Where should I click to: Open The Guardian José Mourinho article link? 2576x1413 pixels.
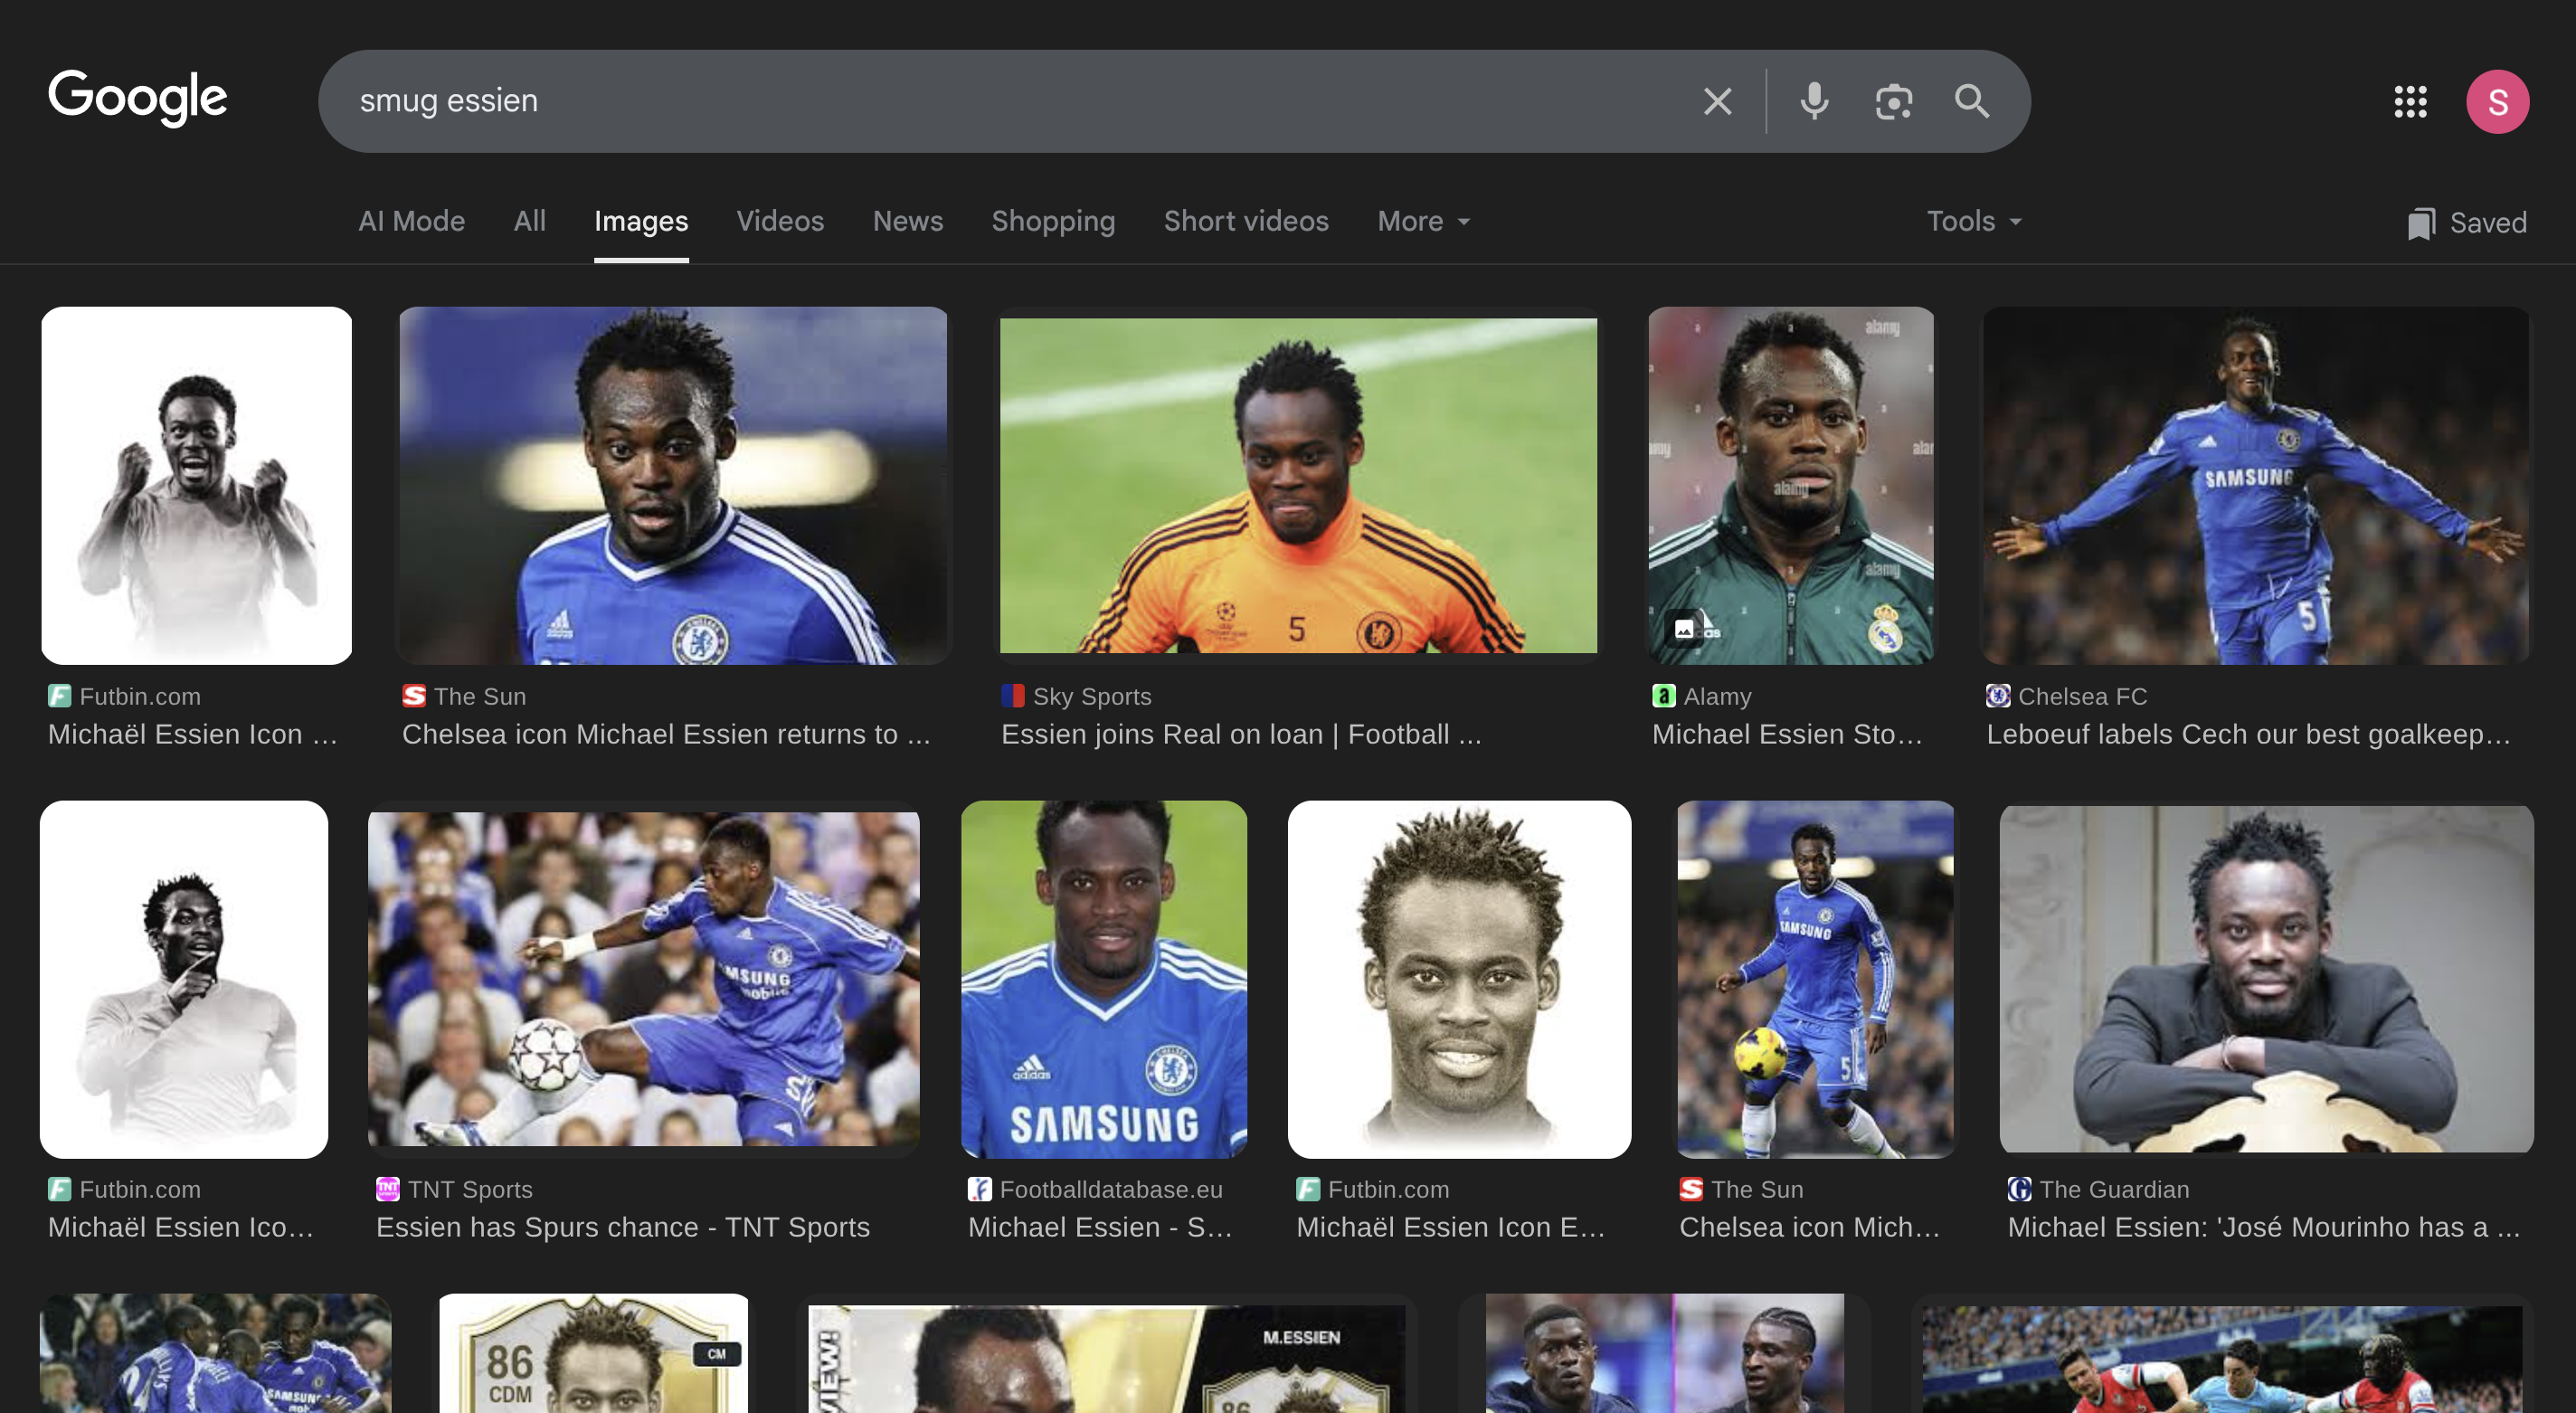(2262, 1227)
